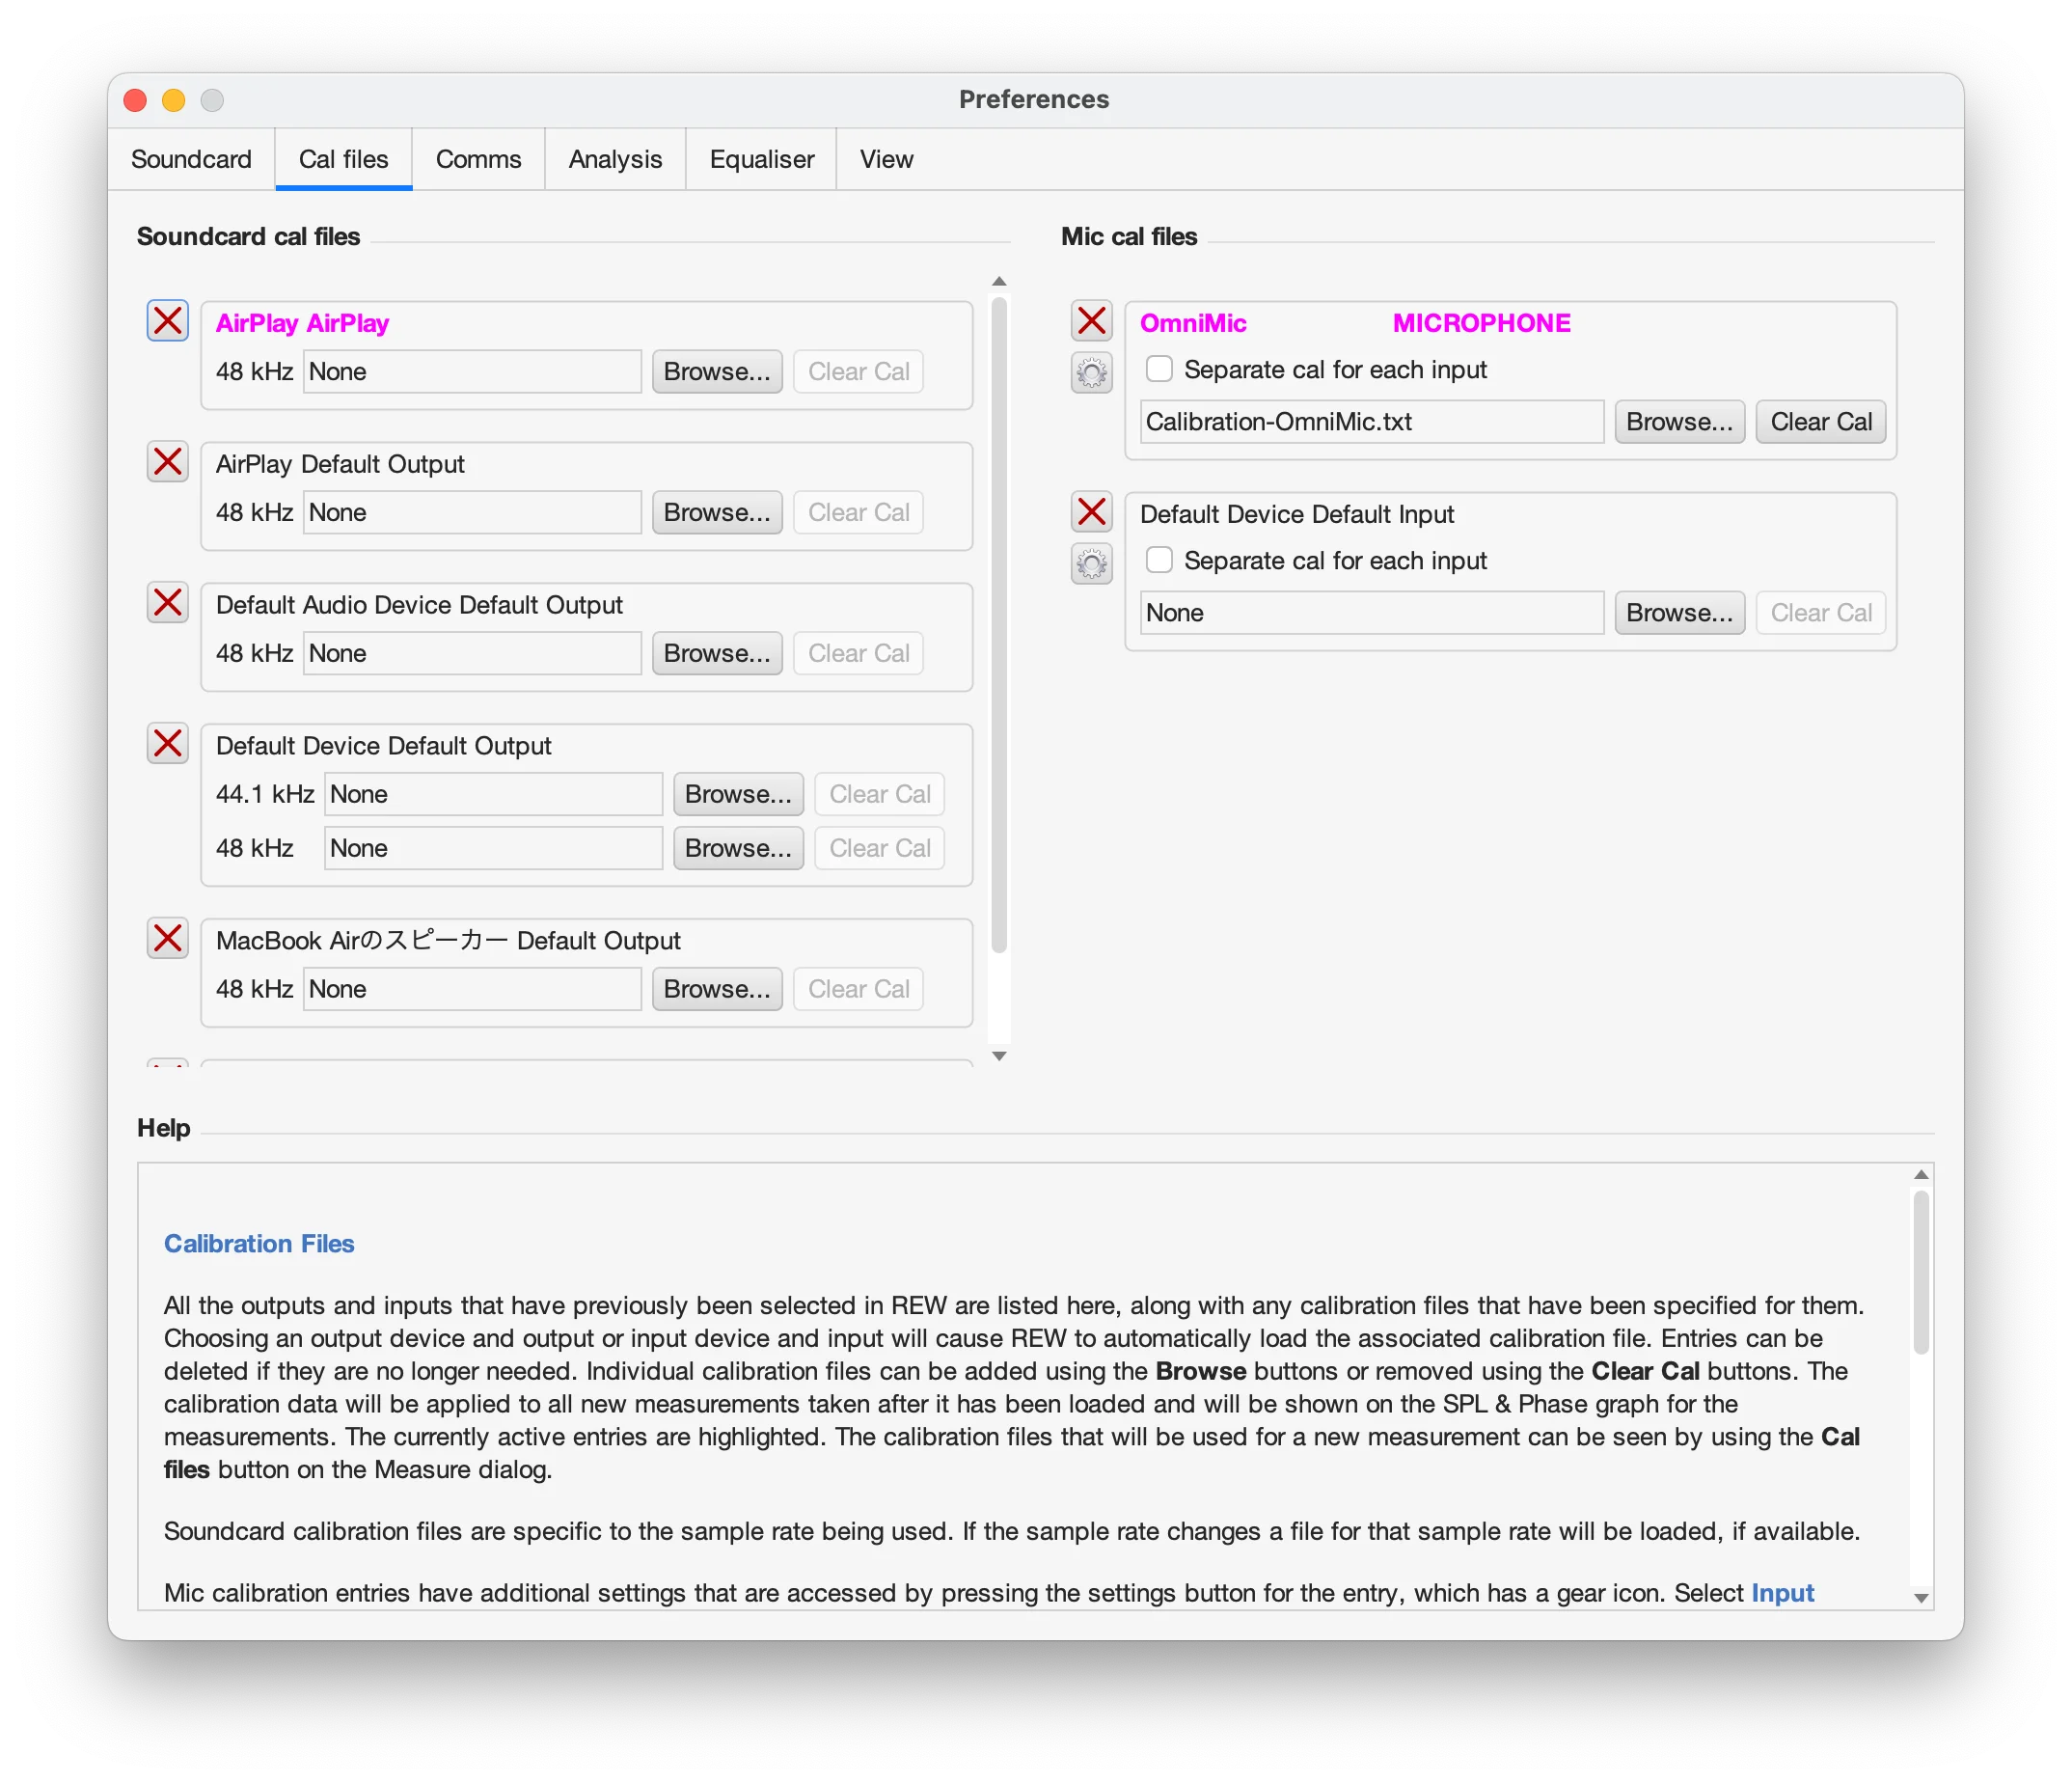Enable separate cal for each OmniMic input
This screenshot has width=2072, height=1783.
pyautogui.click(x=1159, y=369)
